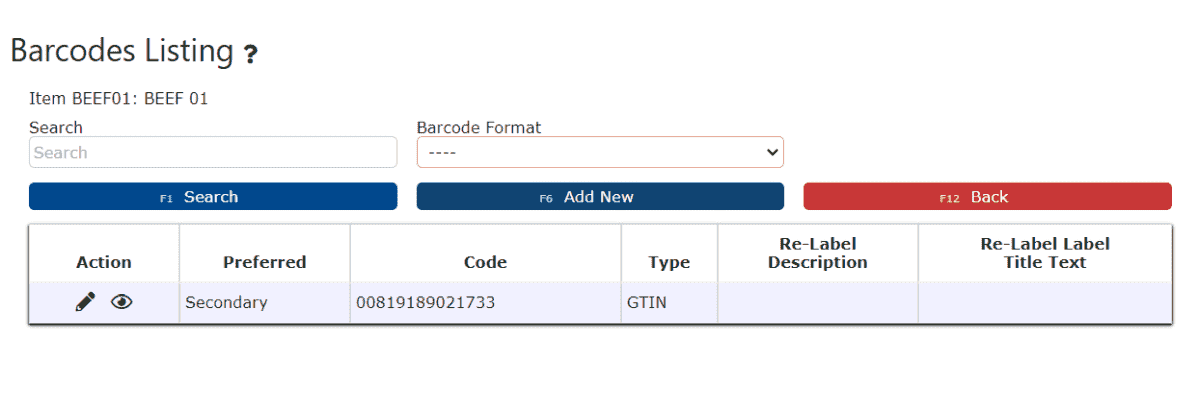This screenshot has width=1200, height=394.
Task: Open the Barcode Format dropdown
Action: click(600, 152)
